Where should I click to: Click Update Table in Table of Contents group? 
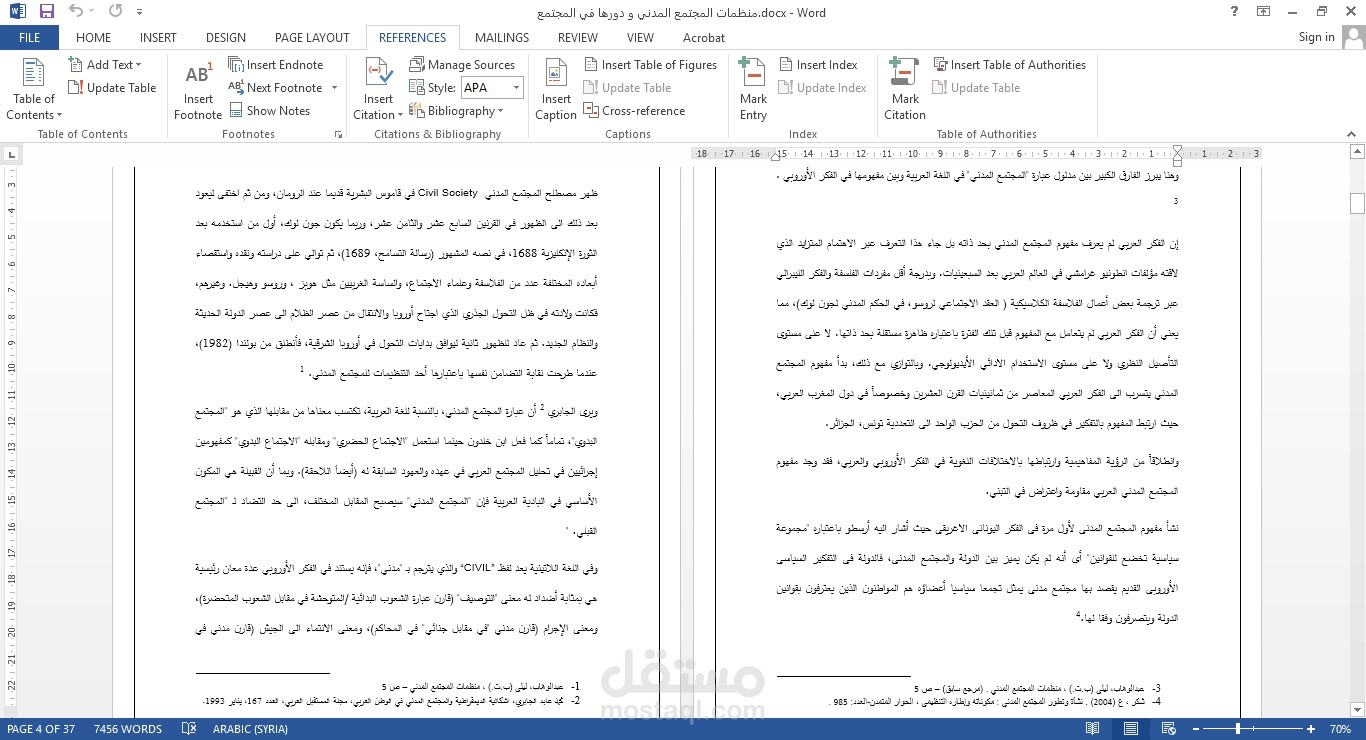tap(112, 87)
